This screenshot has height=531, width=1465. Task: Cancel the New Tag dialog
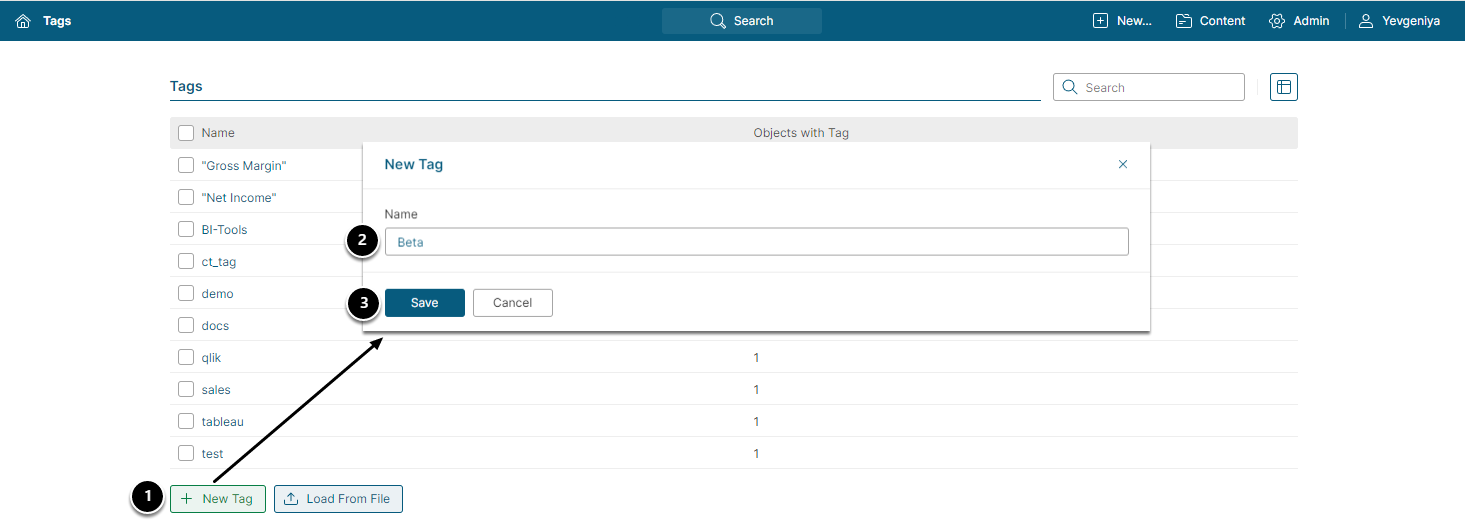pyautogui.click(x=512, y=303)
